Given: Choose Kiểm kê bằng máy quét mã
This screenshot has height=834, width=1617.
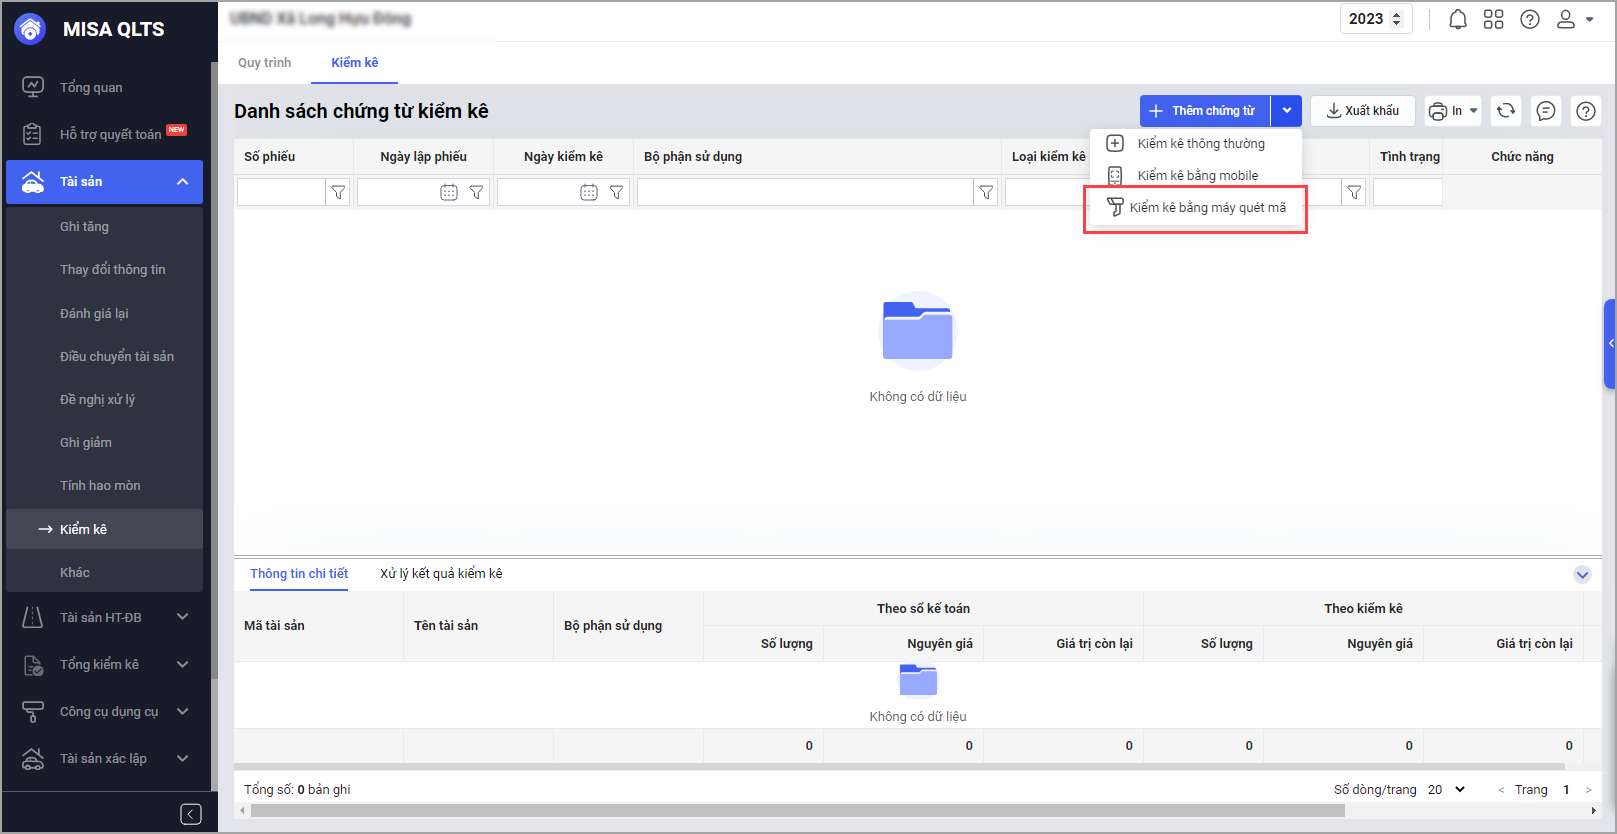Looking at the screenshot, I should pyautogui.click(x=1196, y=208).
